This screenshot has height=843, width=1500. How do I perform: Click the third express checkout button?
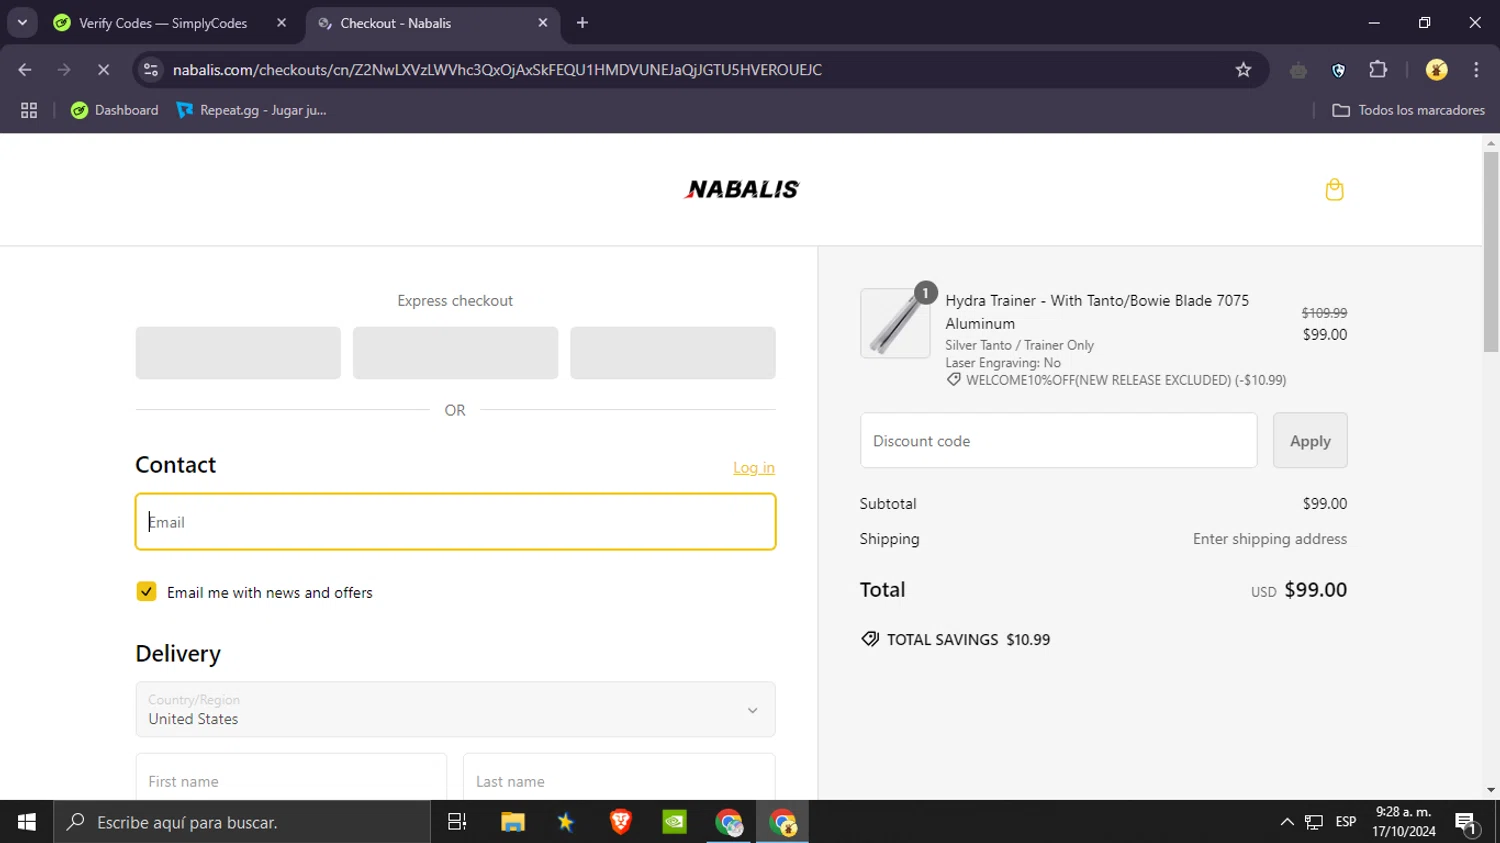point(673,353)
